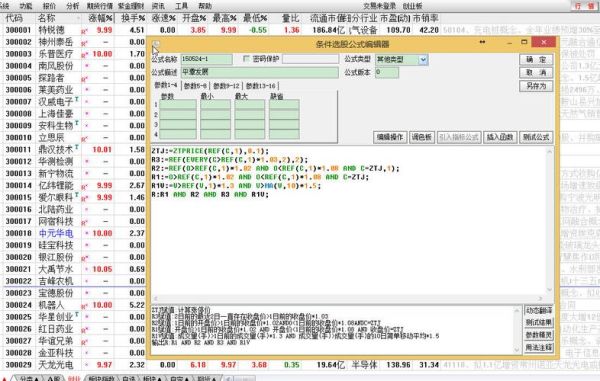The height and width of the screenshot is (381, 600).
Task: Click the 确定 button
Action: [536, 59]
